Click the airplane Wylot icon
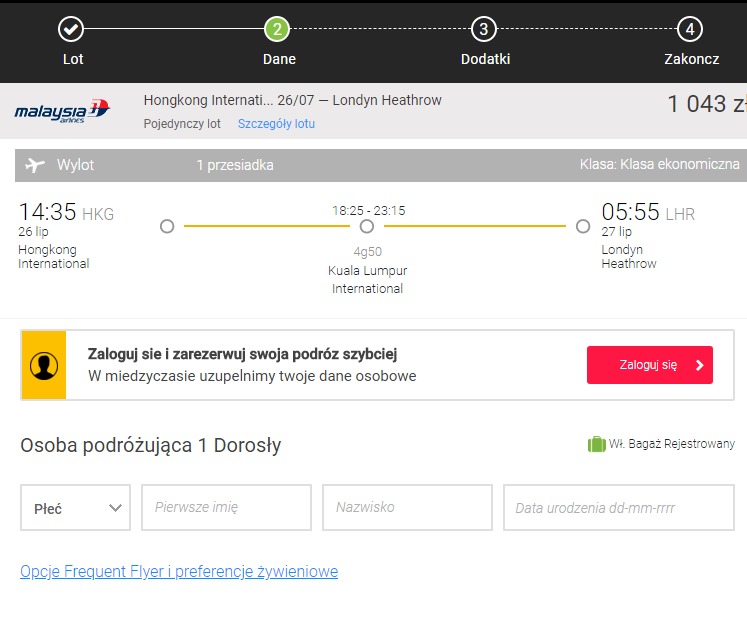The height and width of the screenshot is (636, 747). point(35,165)
